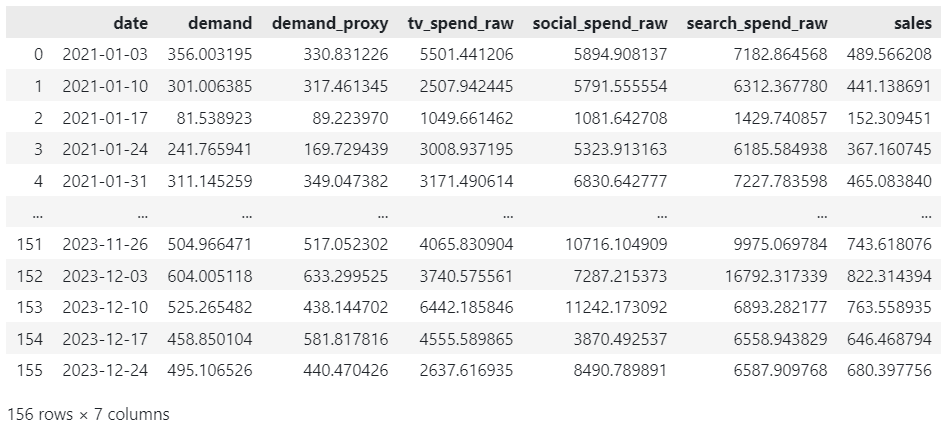Click demand value 81.538923
This screenshot has height=439, width=949.
pyautogui.click(x=218, y=117)
